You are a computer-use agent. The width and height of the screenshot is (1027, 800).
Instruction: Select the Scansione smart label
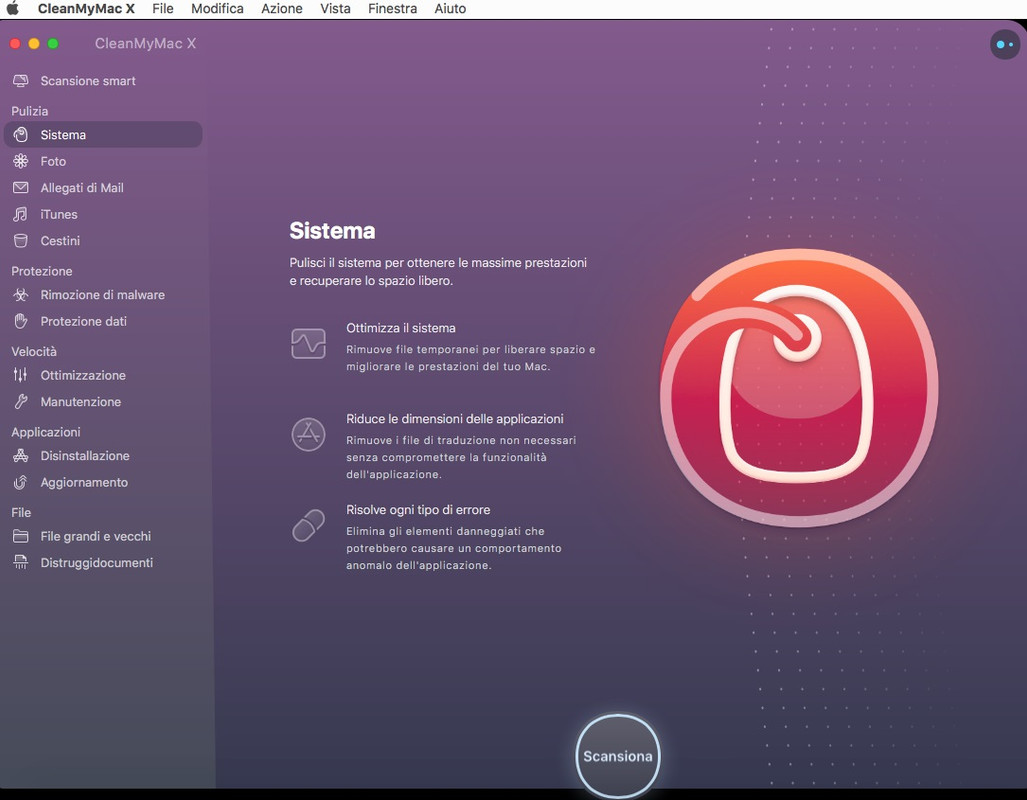tap(88, 81)
